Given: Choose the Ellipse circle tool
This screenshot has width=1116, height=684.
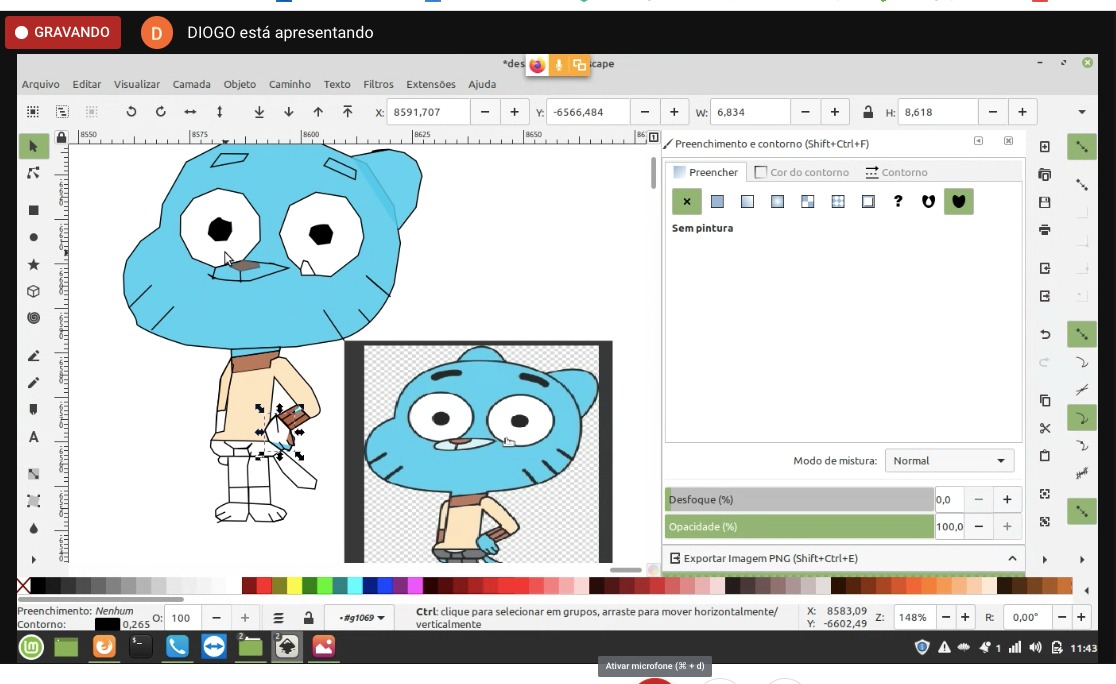Looking at the screenshot, I should (33, 237).
